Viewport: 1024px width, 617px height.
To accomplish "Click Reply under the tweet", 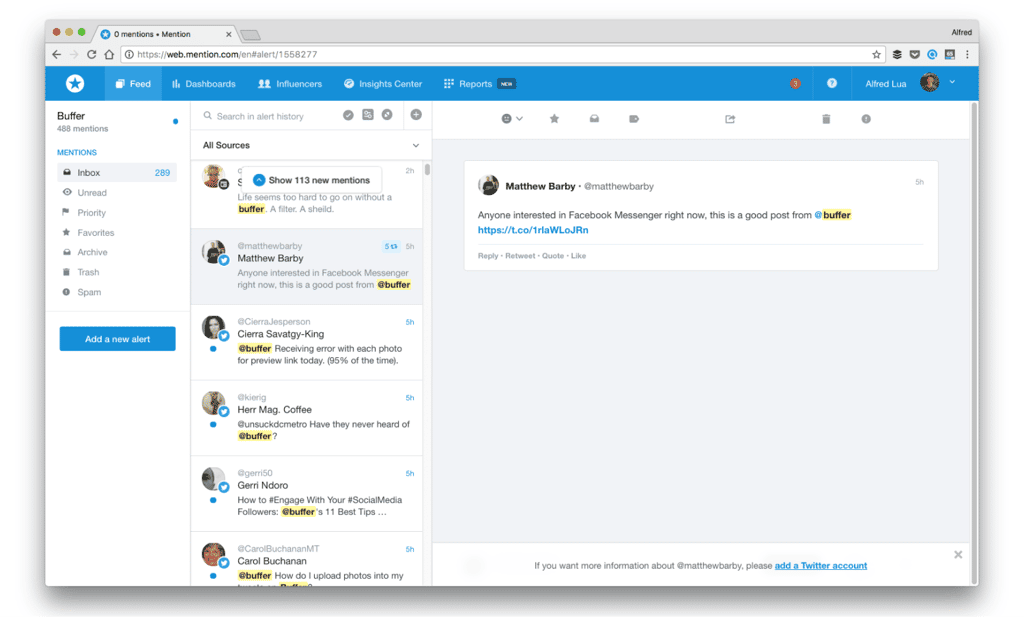I will tap(488, 256).
